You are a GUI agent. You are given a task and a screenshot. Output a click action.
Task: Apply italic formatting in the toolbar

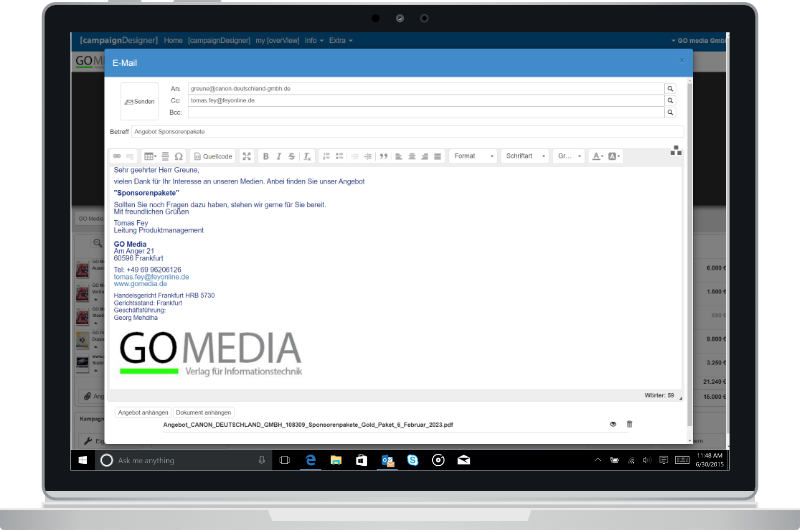click(x=279, y=156)
